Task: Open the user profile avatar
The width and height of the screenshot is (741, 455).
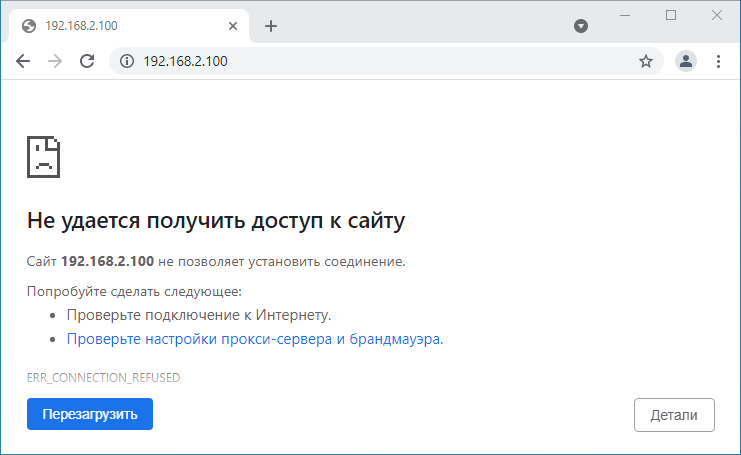Action: pos(686,61)
